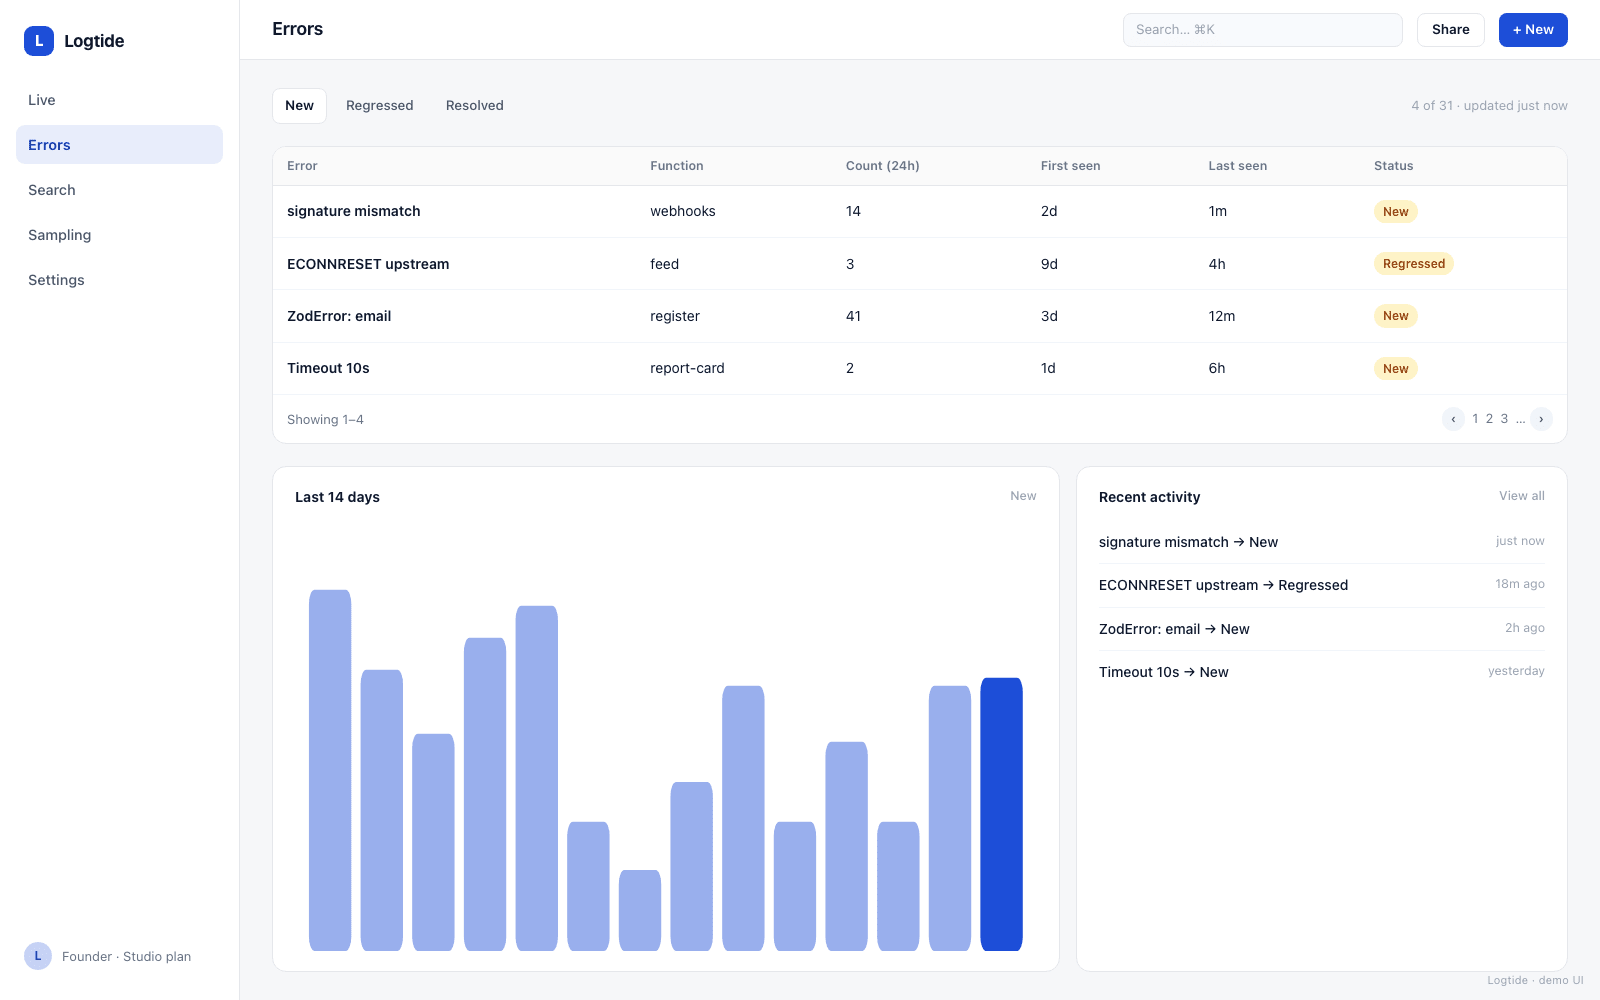Screen dimensions: 1600x1000
Task: Open activity signature mismatch → New
Action: point(1321,542)
